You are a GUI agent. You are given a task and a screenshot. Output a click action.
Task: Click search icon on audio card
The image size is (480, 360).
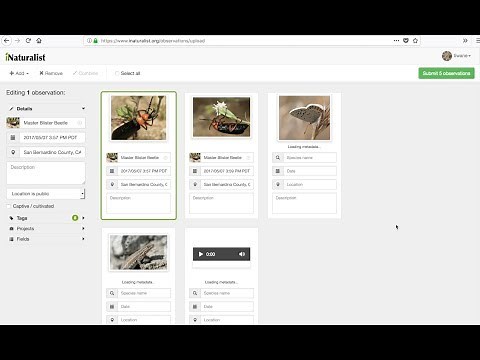coord(195,293)
